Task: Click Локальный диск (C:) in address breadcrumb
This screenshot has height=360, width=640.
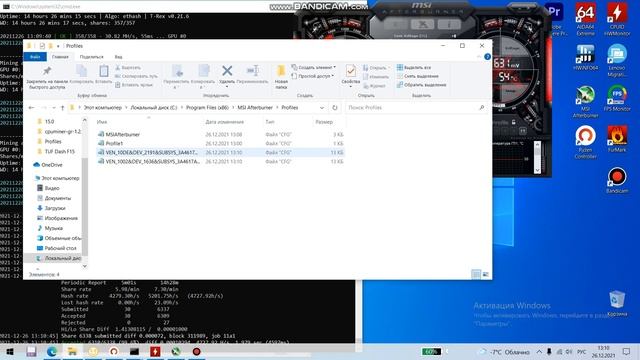Action: [x=153, y=108]
